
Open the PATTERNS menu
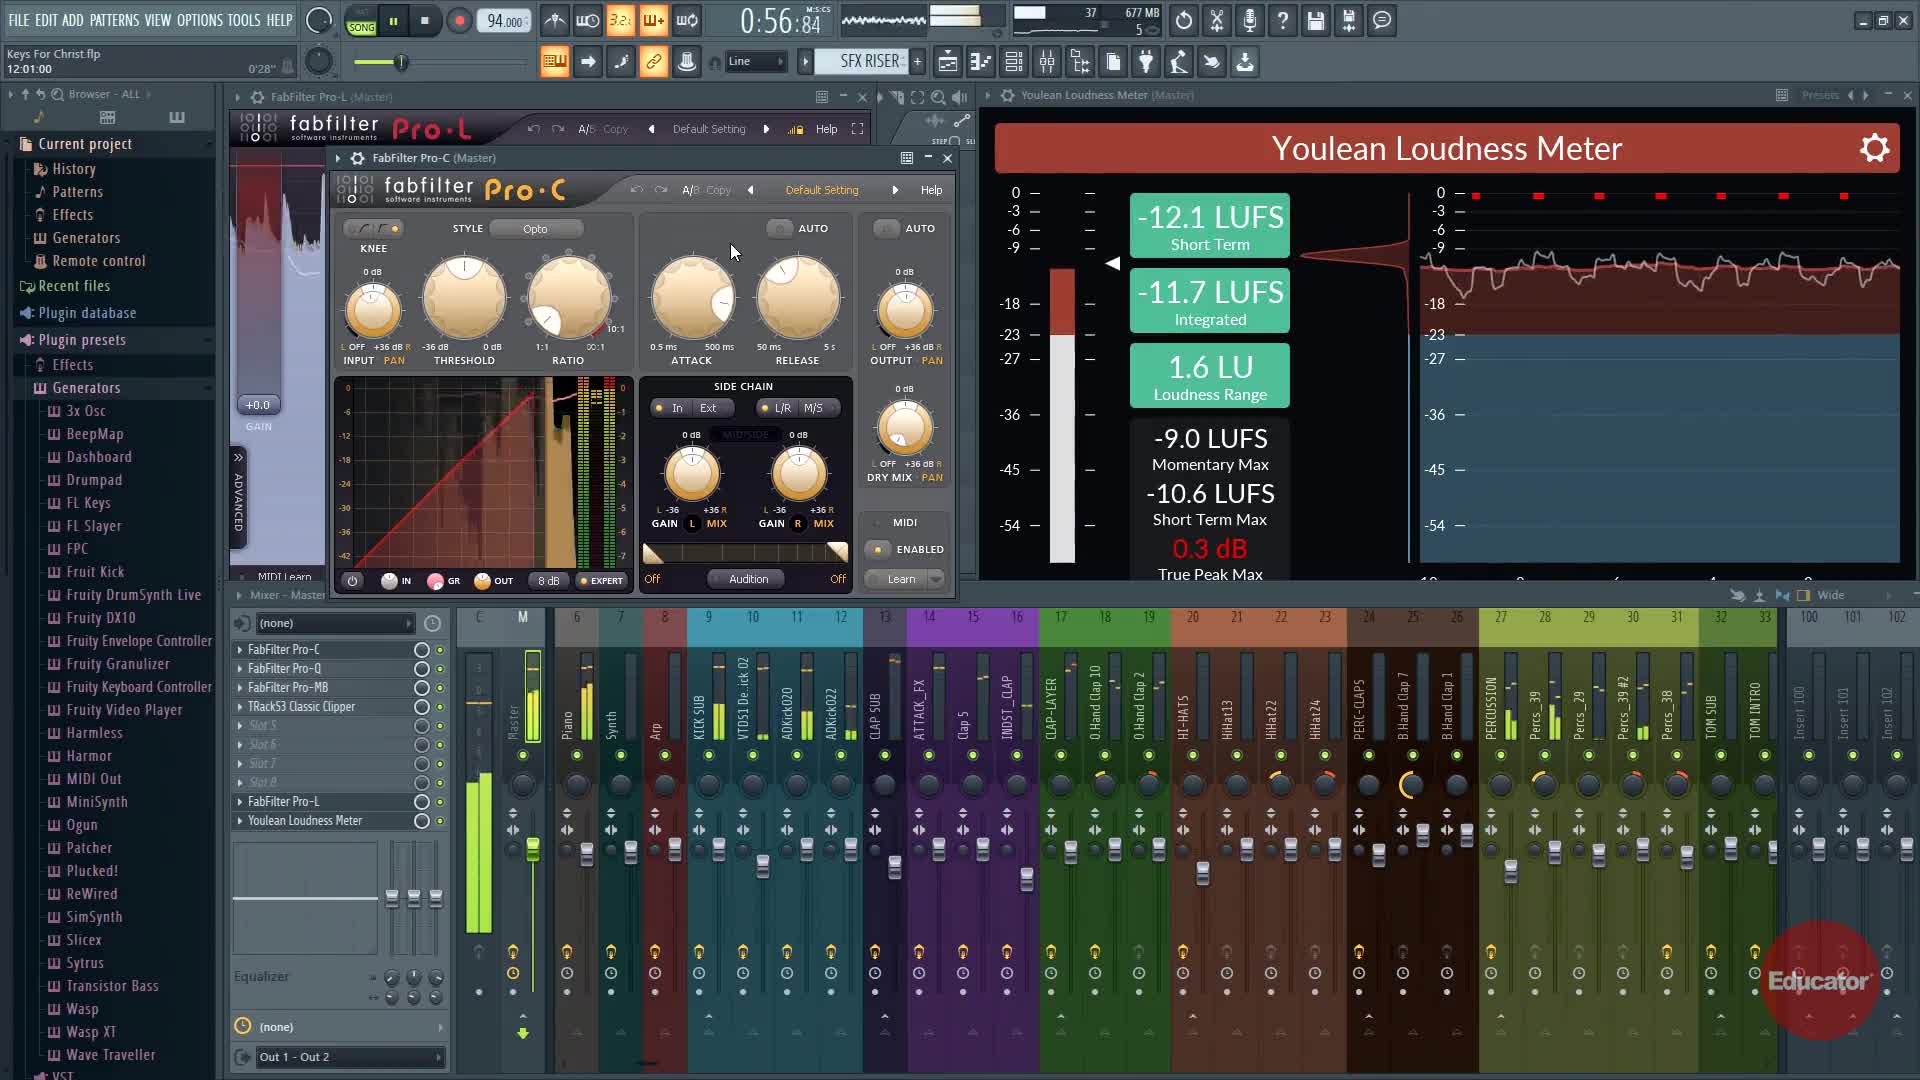tap(114, 20)
